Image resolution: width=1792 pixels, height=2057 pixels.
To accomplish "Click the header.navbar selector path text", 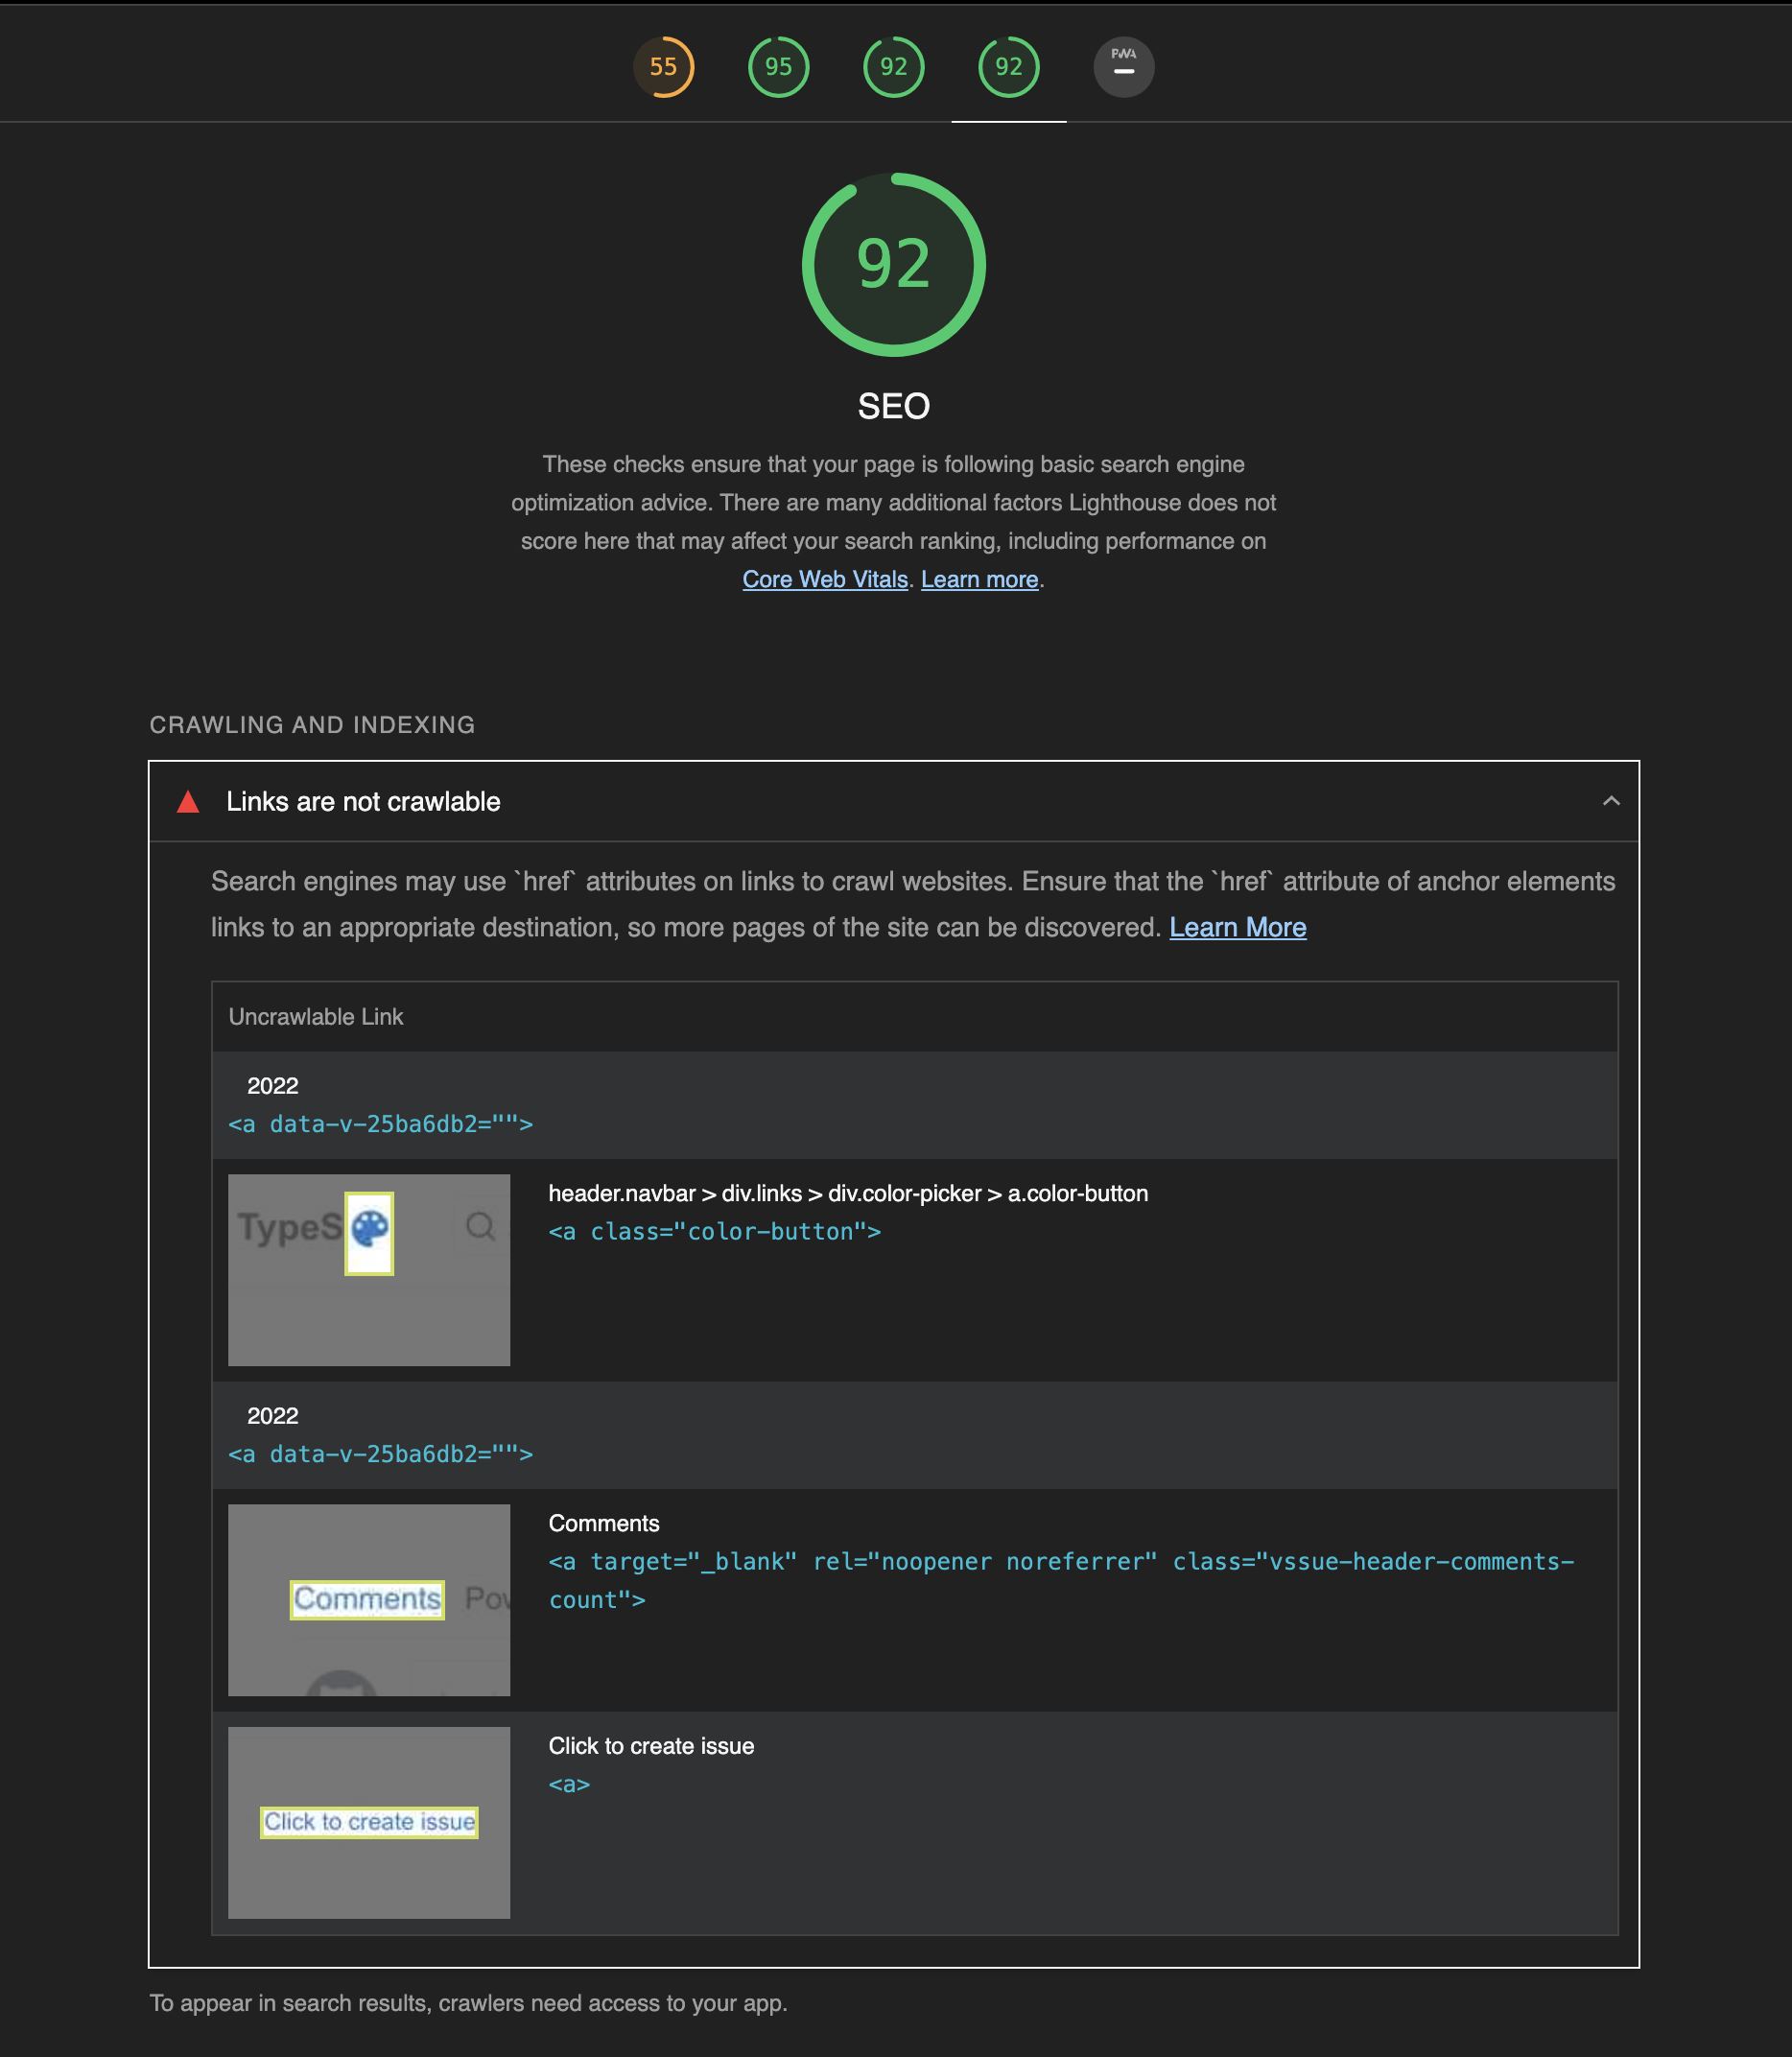I will [847, 1193].
